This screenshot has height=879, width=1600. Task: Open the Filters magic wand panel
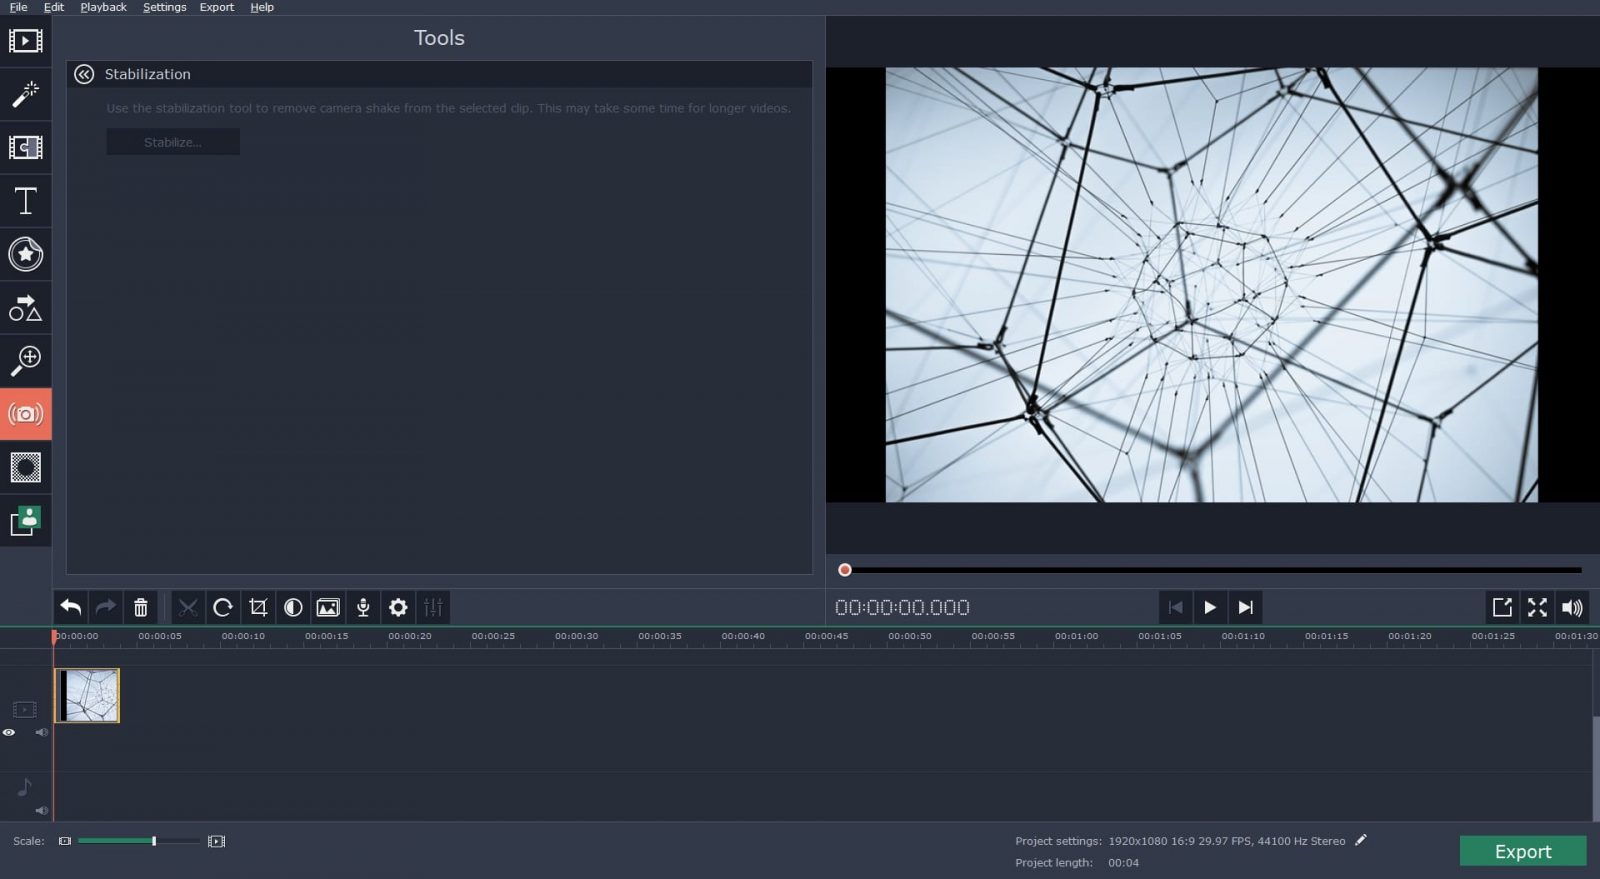click(25, 94)
